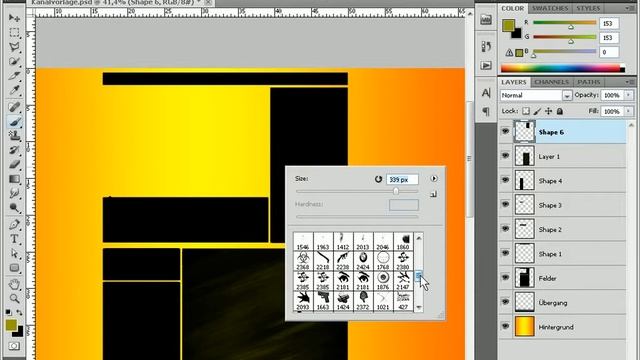Screen dimensions: 640x360
Task: Select the Gradient tool
Action: point(14,179)
